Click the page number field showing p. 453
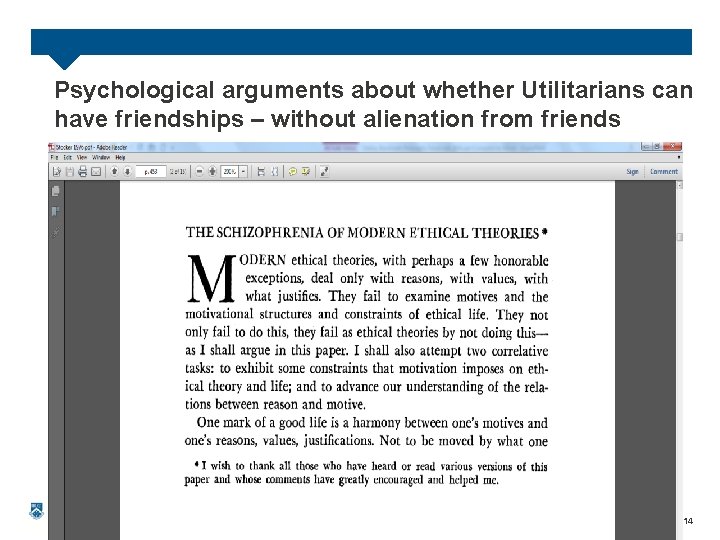 click(x=151, y=172)
